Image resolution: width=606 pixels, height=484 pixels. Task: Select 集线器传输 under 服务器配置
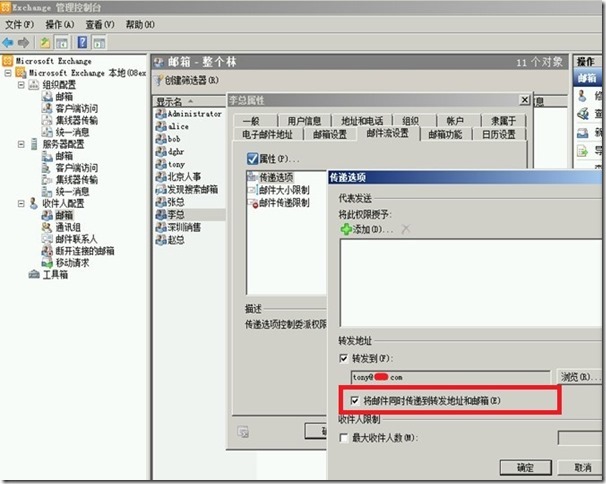coord(70,180)
